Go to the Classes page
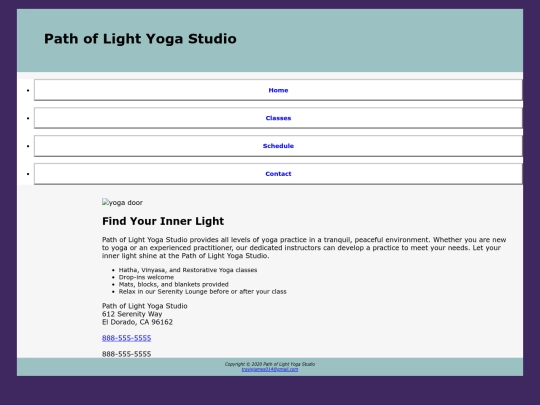This screenshot has height=405, width=540. coord(278,118)
